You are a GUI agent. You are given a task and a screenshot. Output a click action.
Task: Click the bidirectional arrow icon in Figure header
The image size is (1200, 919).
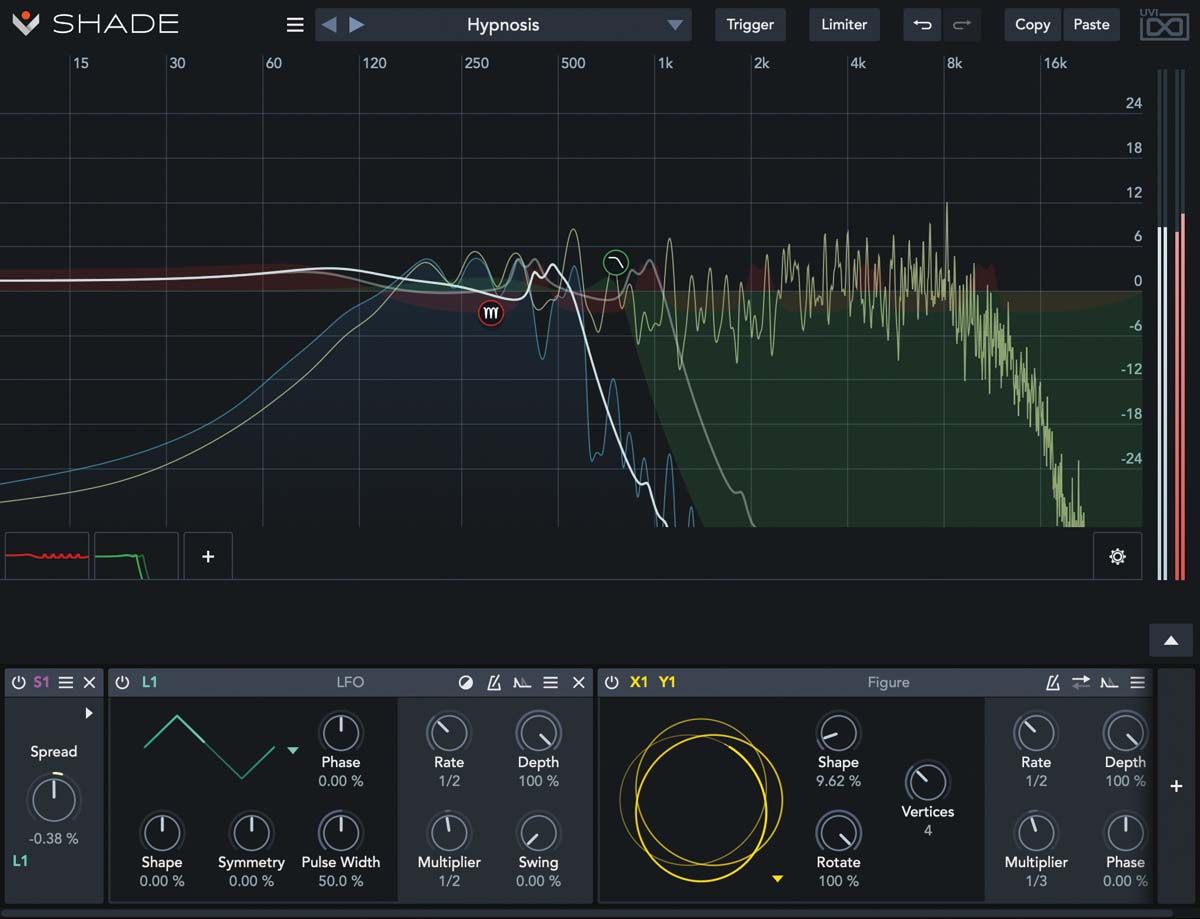[1081, 682]
